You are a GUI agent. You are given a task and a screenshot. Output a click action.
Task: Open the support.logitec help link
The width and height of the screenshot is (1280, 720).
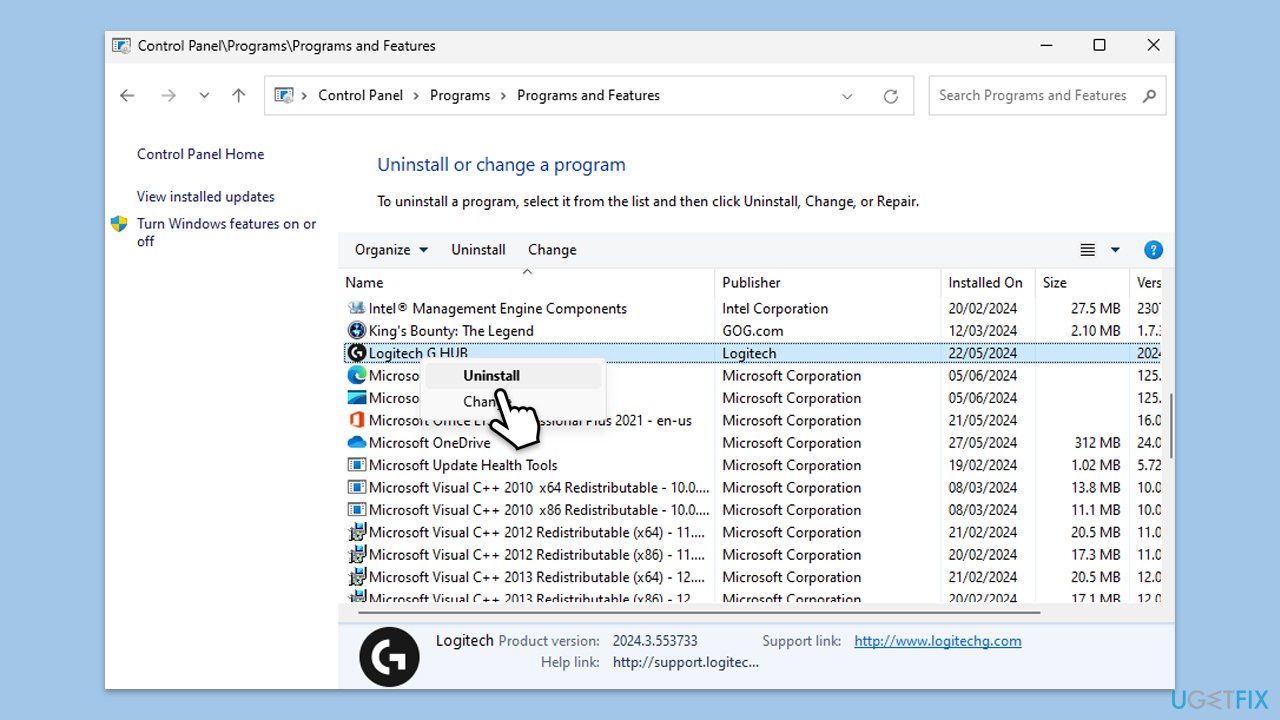coord(686,662)
